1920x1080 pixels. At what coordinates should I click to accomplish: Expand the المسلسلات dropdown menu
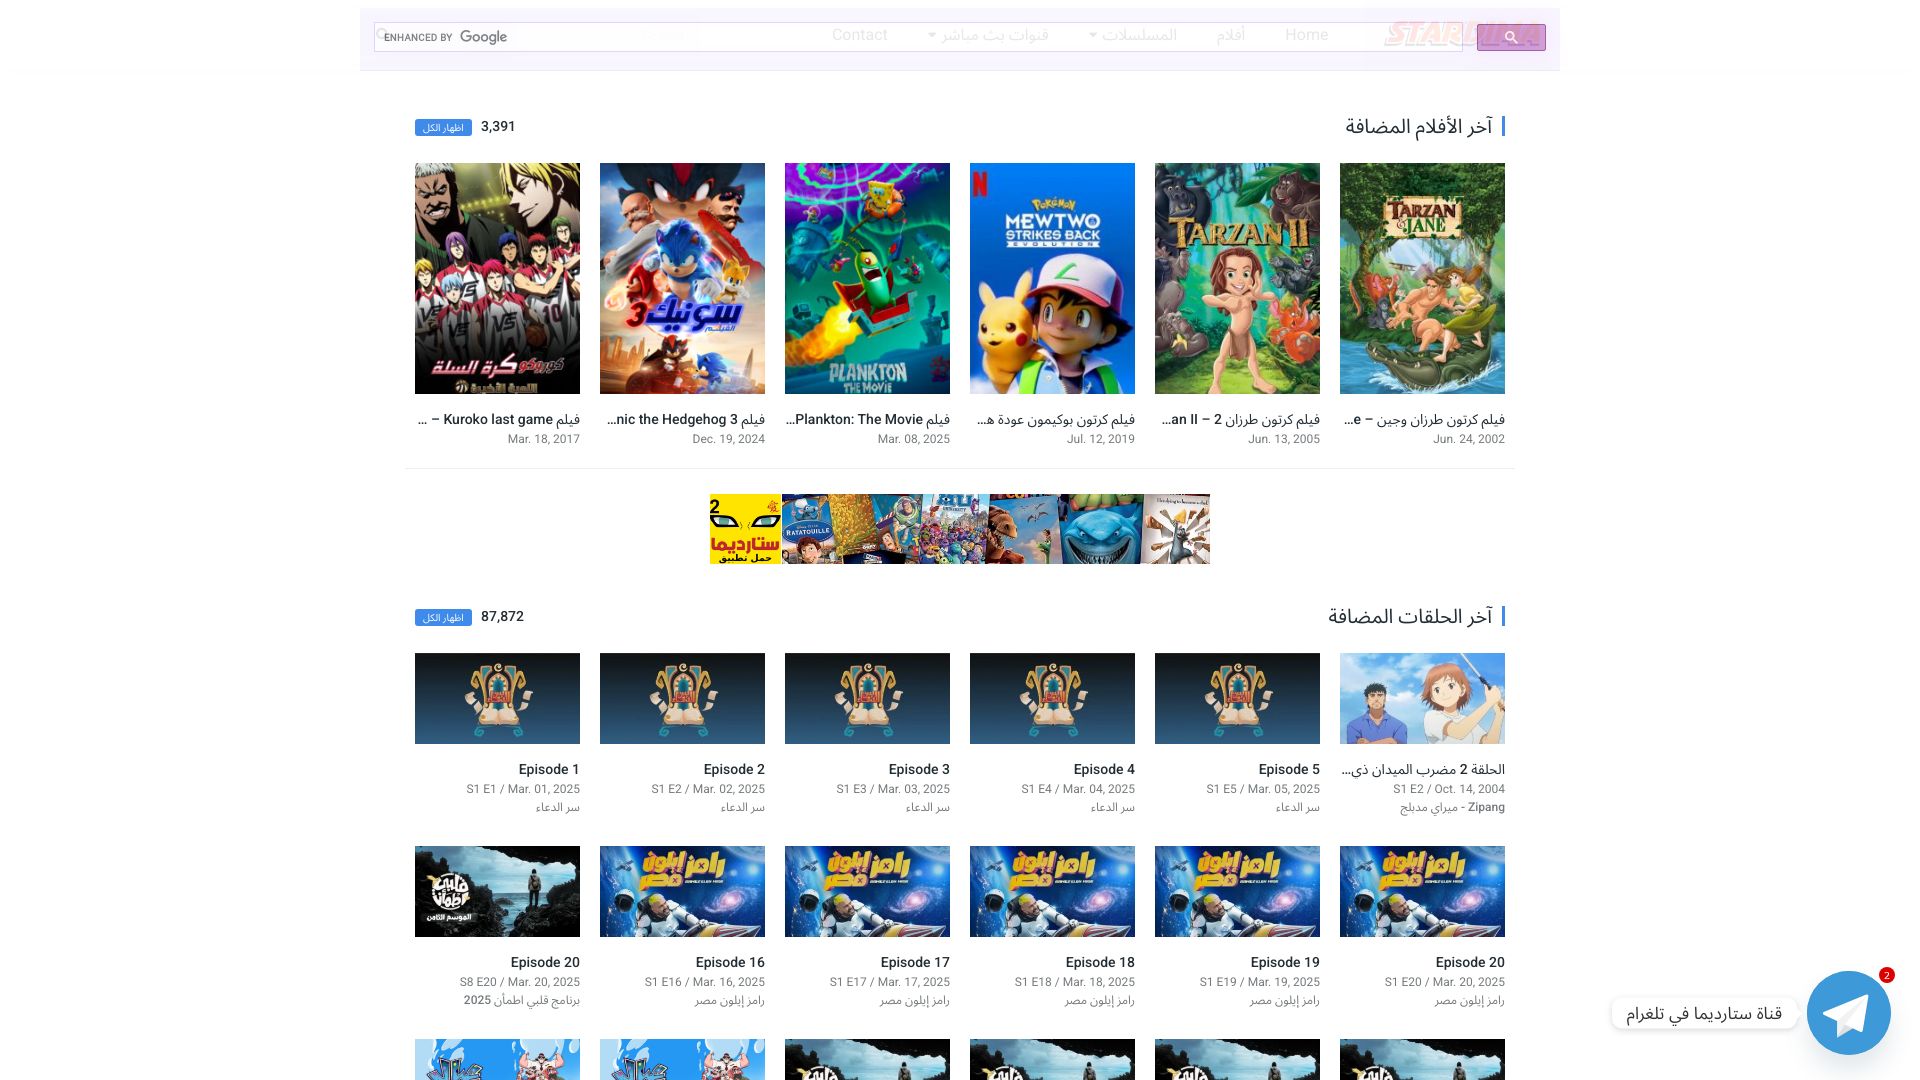[x=1133, y=35]
